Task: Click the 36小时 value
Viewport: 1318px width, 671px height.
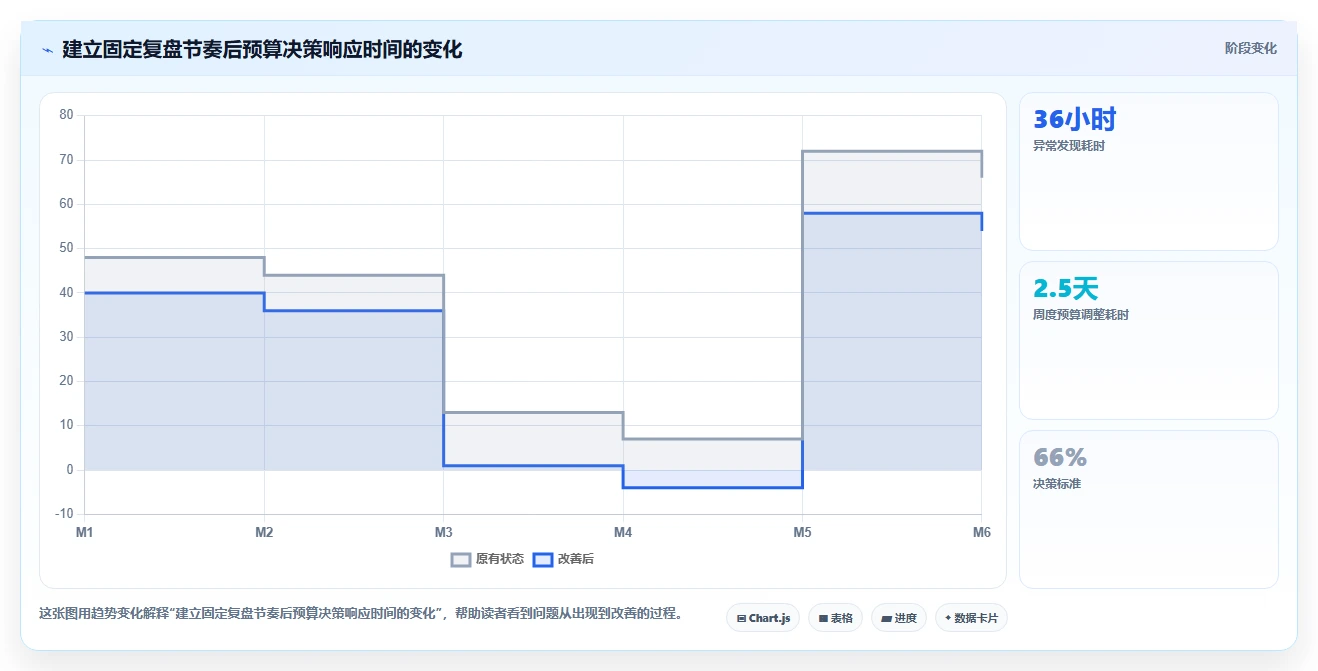Action: pos(1075,120)
